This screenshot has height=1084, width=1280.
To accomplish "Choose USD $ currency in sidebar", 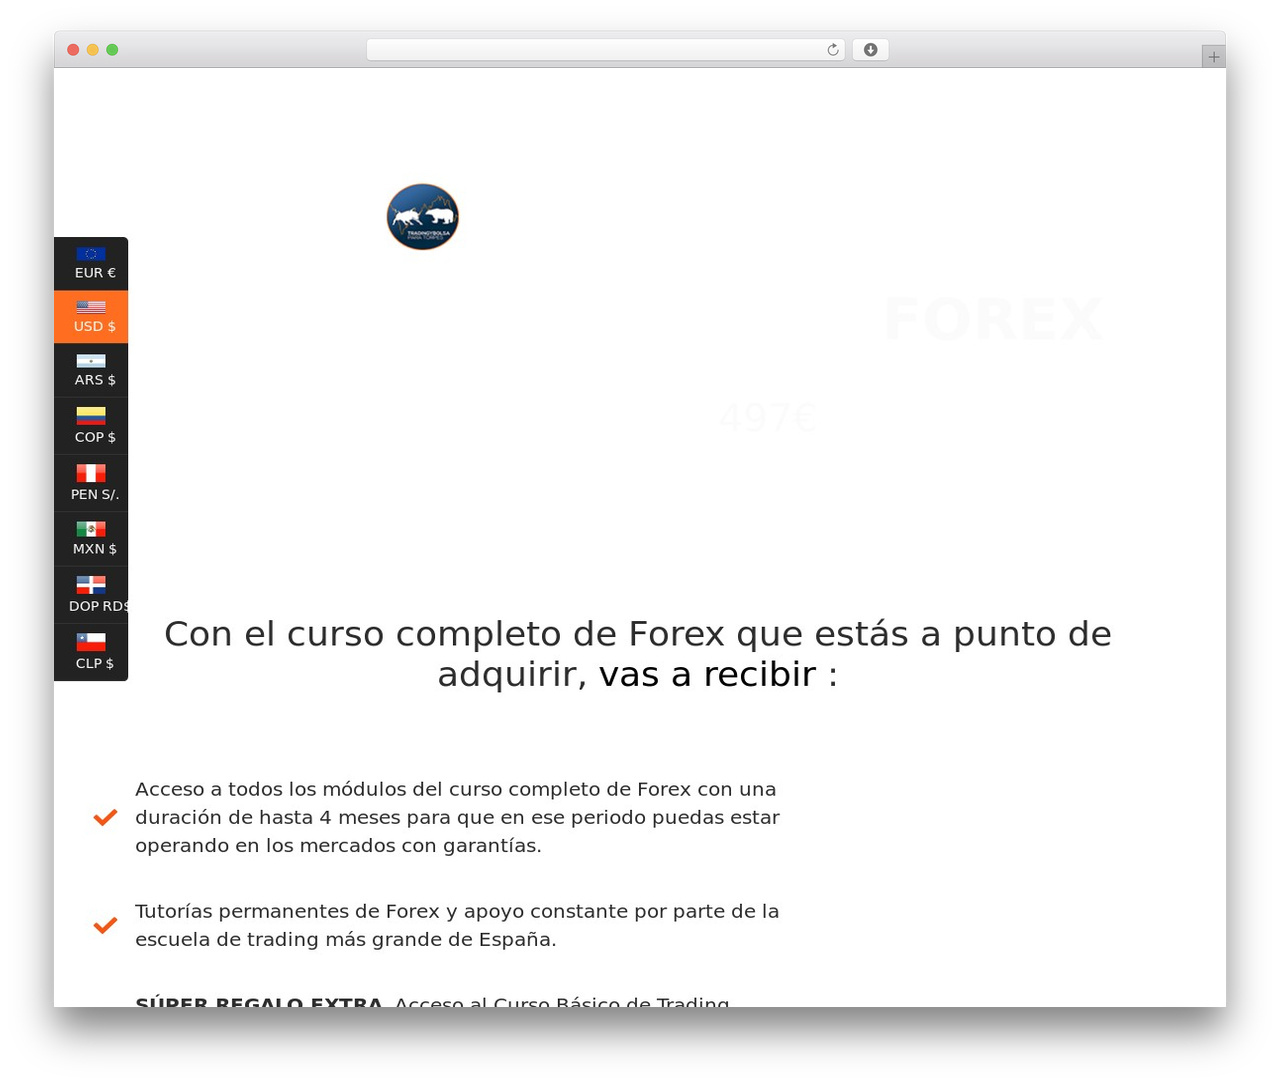I will click(91, 317).
